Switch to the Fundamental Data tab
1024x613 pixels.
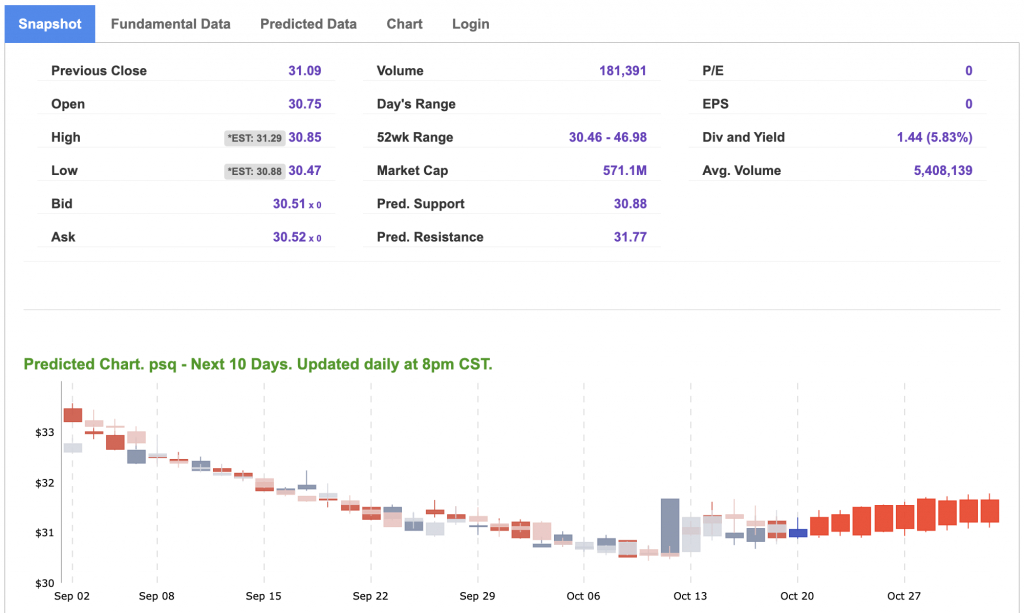click(x=170, y=24)
